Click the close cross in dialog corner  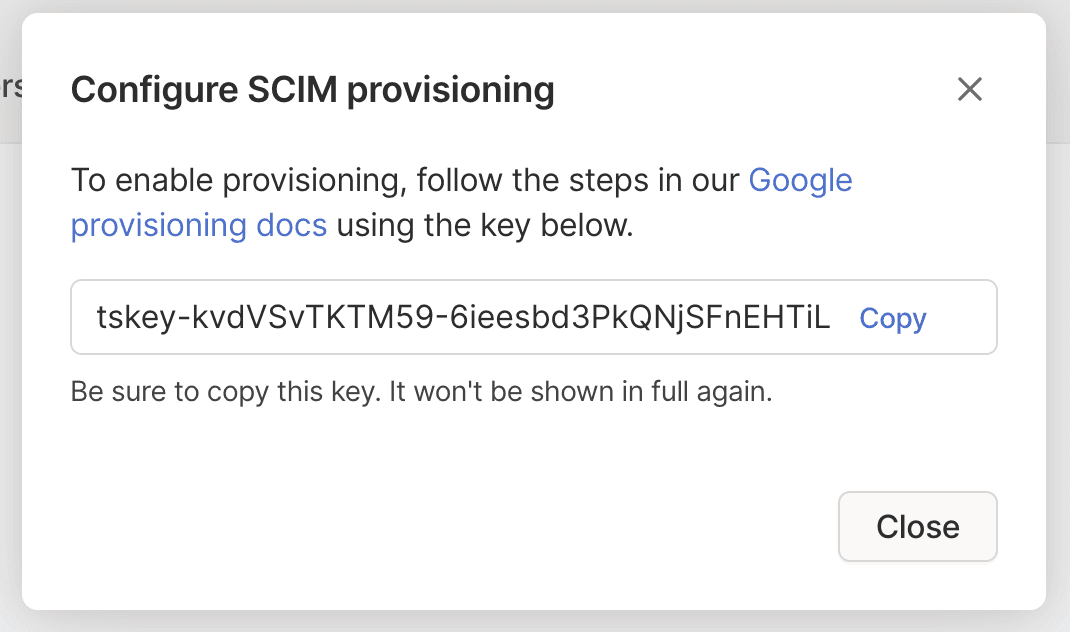969,90
